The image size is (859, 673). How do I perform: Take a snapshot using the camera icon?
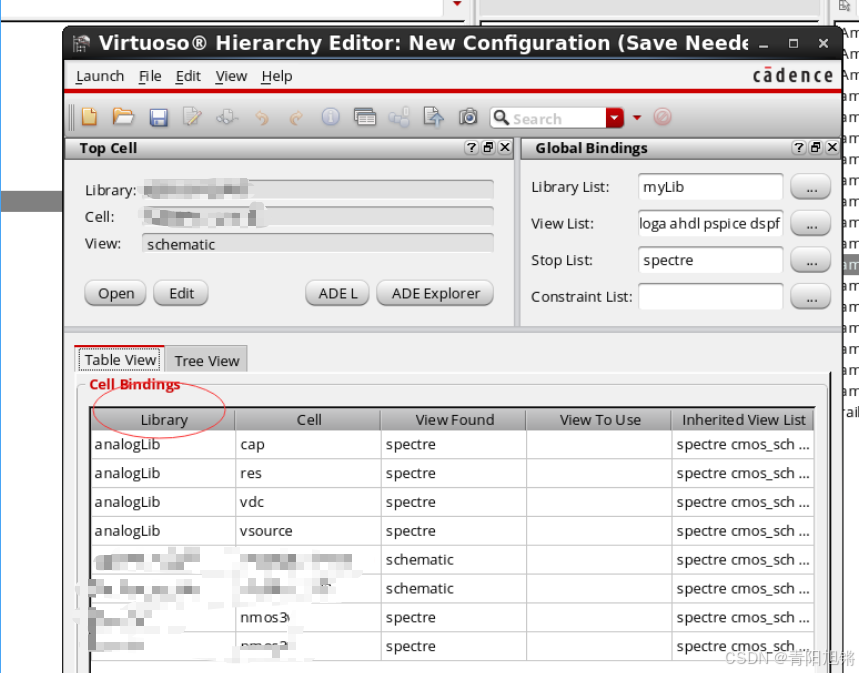click(x=468, y=117)
